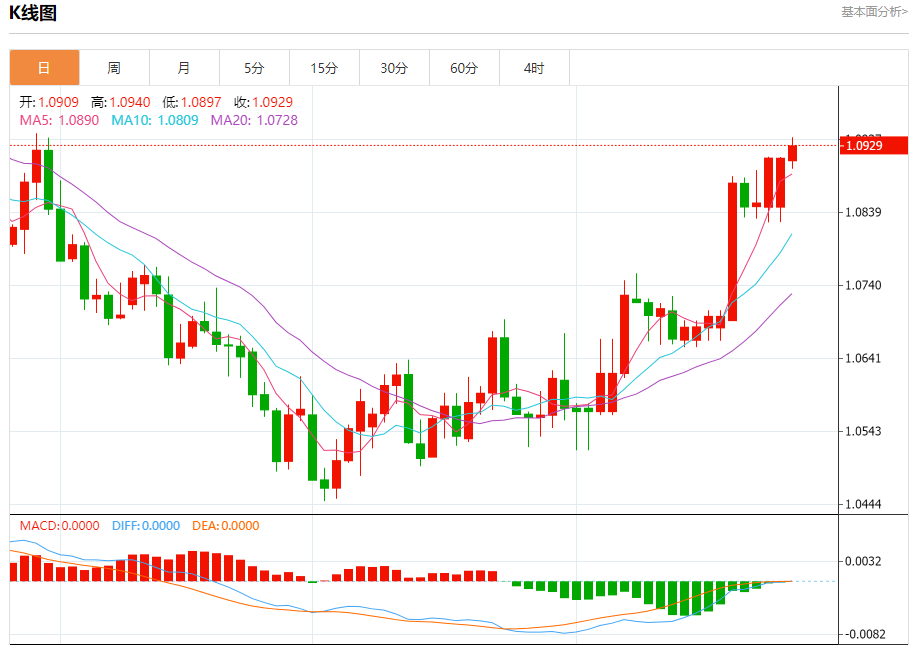Click the DEA value label
Viewport: 912px width, 645px height.
pyautogui.click(x=226, y=526)
